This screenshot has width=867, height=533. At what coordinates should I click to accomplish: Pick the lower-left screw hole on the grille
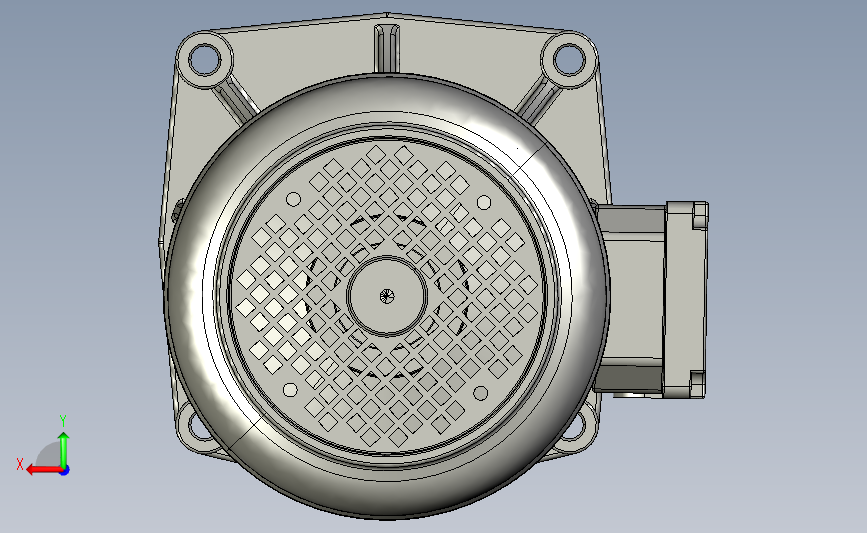290,390
